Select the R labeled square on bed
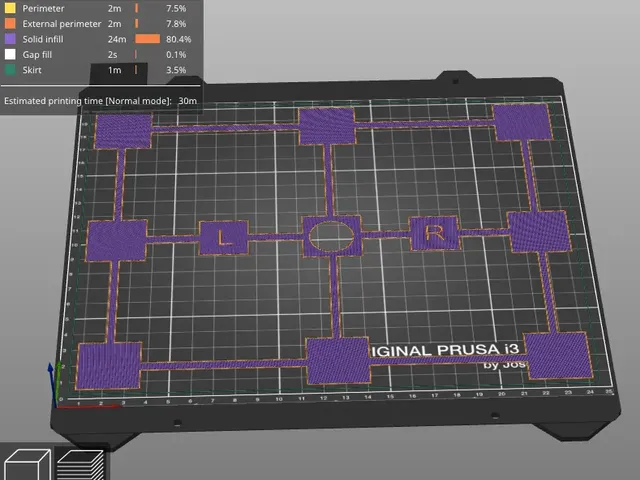Viewport: 640px width, 480px height. click(x=434, y=233)
